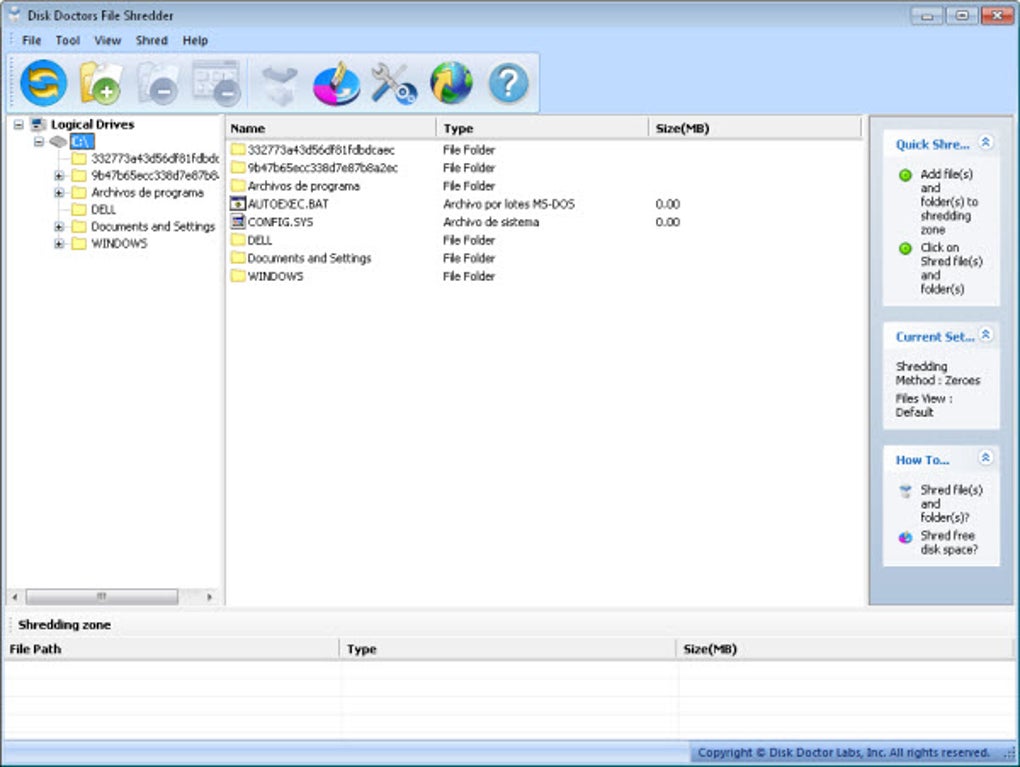Expand the Documents and Settings tree node
Image resolution: width=1020 pixels, height=767 pixels.
(x=58, y=226)
